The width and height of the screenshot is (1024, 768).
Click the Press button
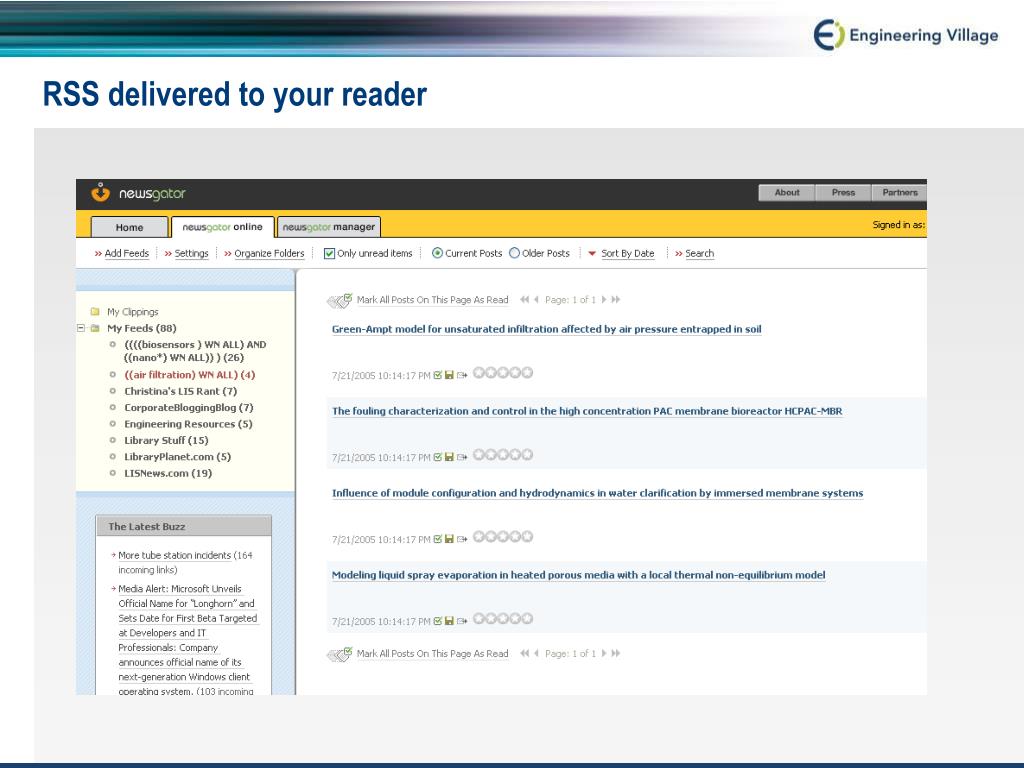click(843, 193)
